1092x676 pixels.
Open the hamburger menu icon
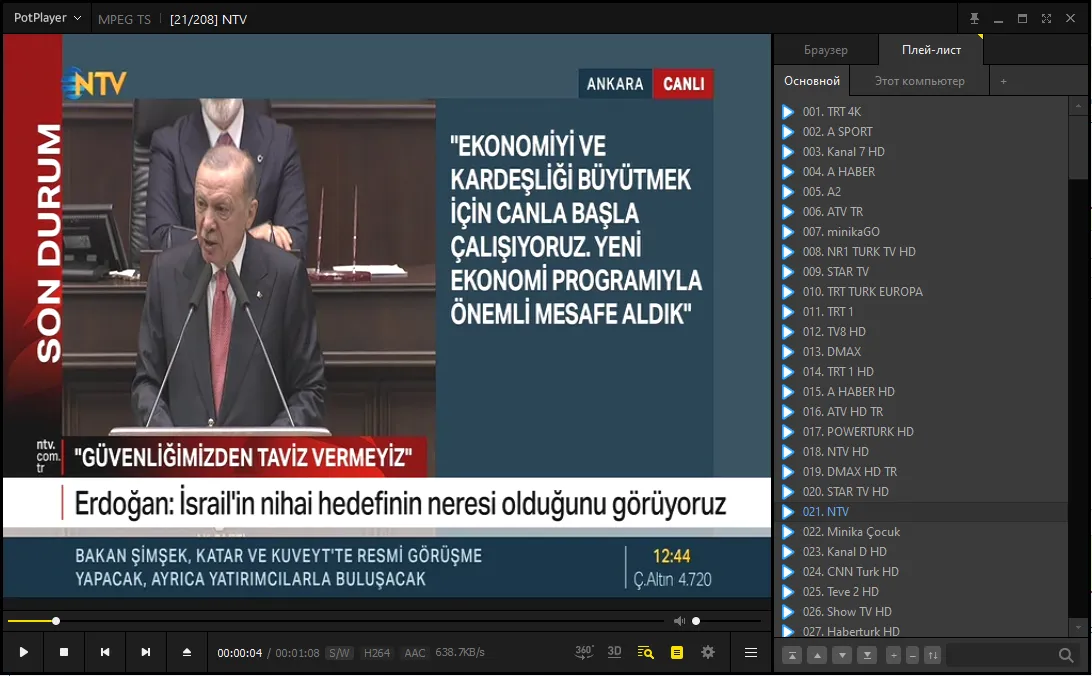click(751, 652)
